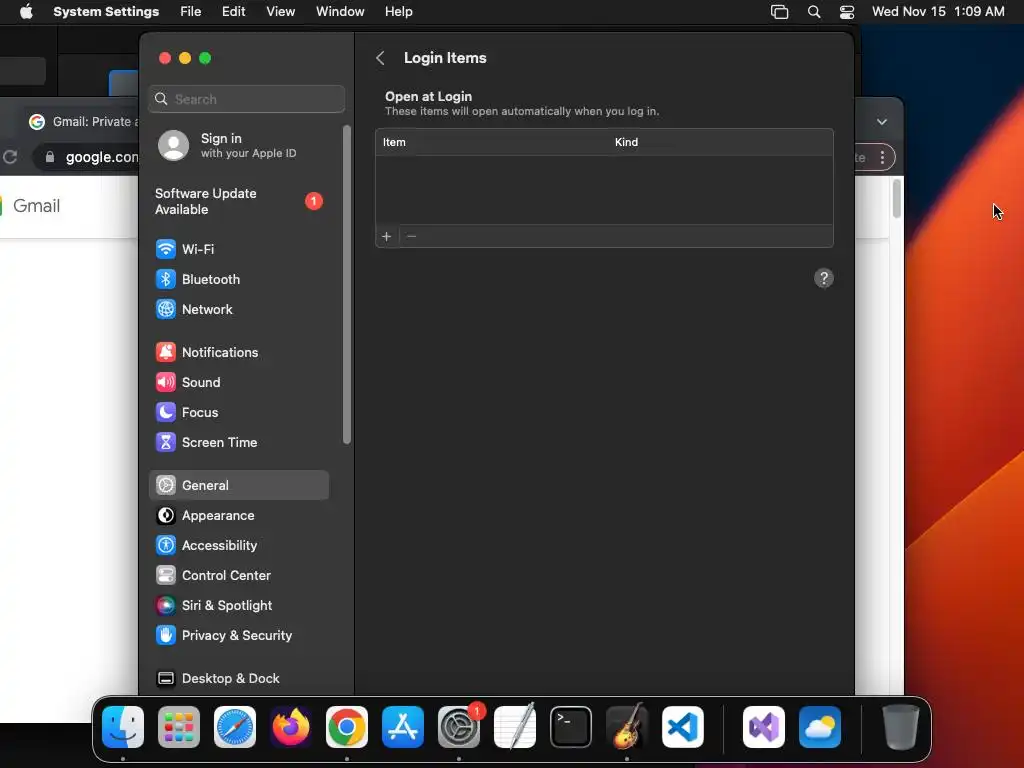The height and width of the screenshot is (768, 1024).
Task: Open the Help menu
Action: click(398, 12)
